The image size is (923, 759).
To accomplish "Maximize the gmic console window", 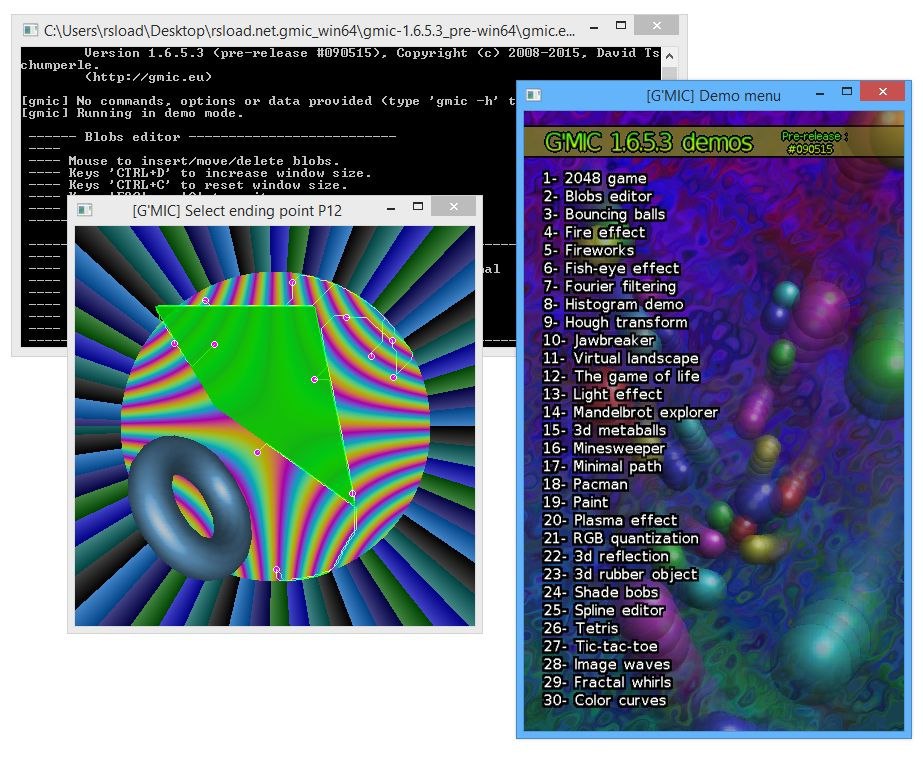I will [620, 25].
